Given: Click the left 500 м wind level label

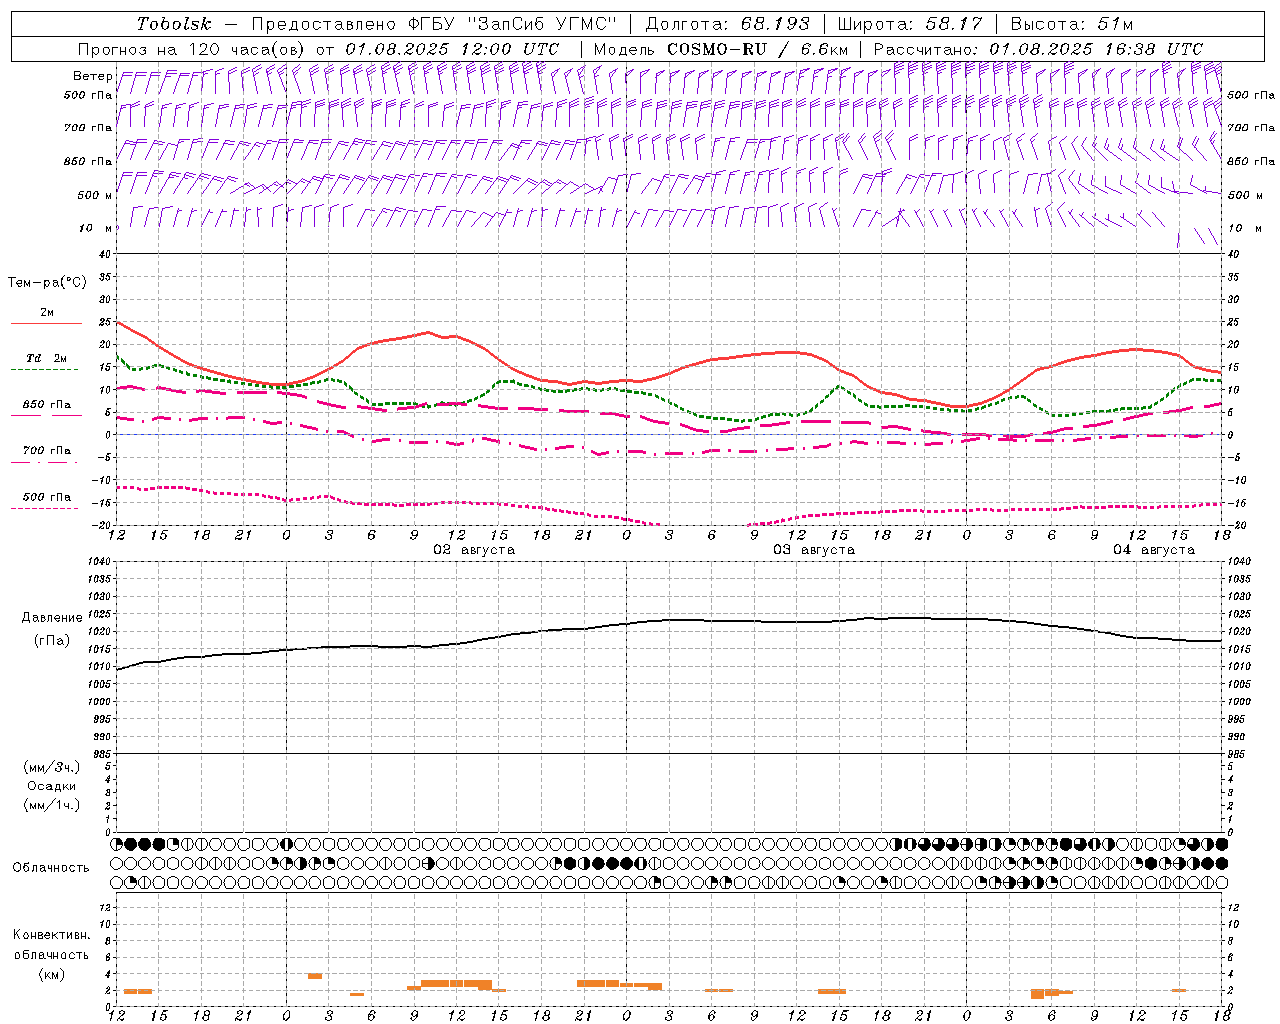Looking at the screenshot, I should [x=94, y=195].
